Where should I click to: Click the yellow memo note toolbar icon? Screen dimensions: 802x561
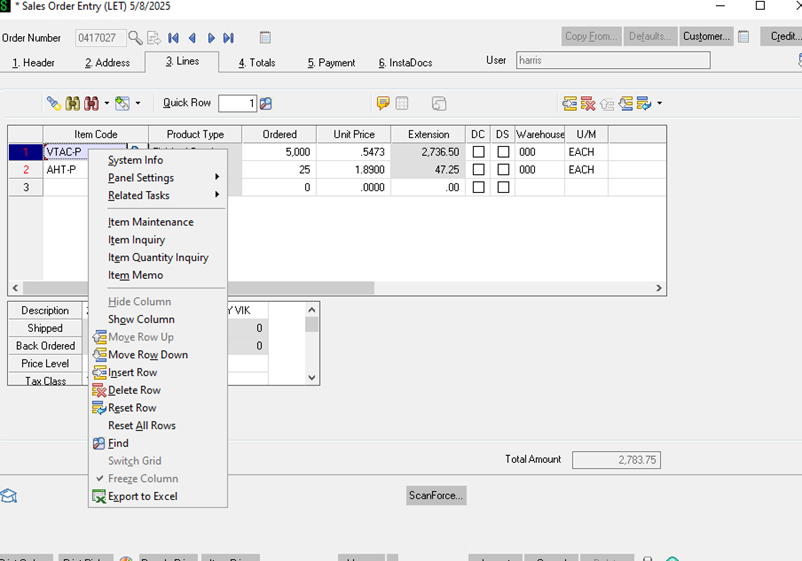point(383,103)
